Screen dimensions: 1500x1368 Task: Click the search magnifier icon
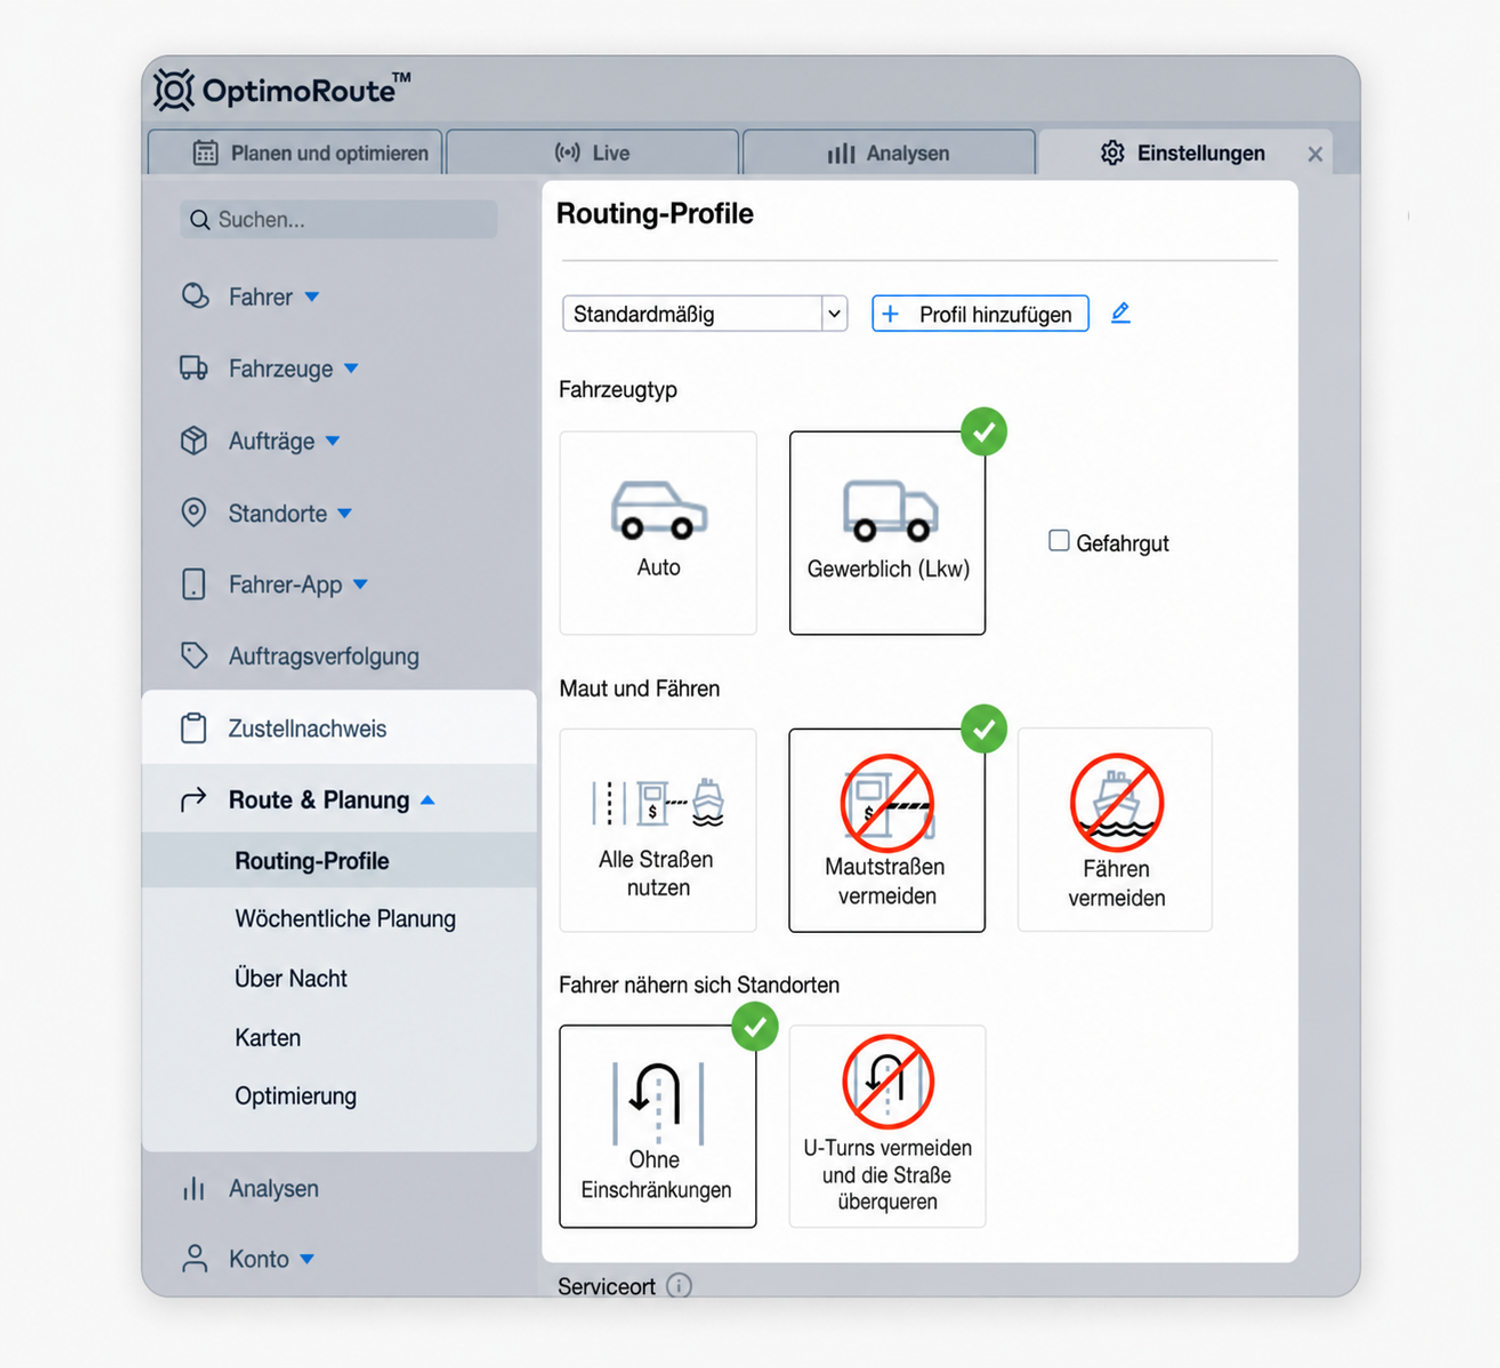click(x=200, y=220)
